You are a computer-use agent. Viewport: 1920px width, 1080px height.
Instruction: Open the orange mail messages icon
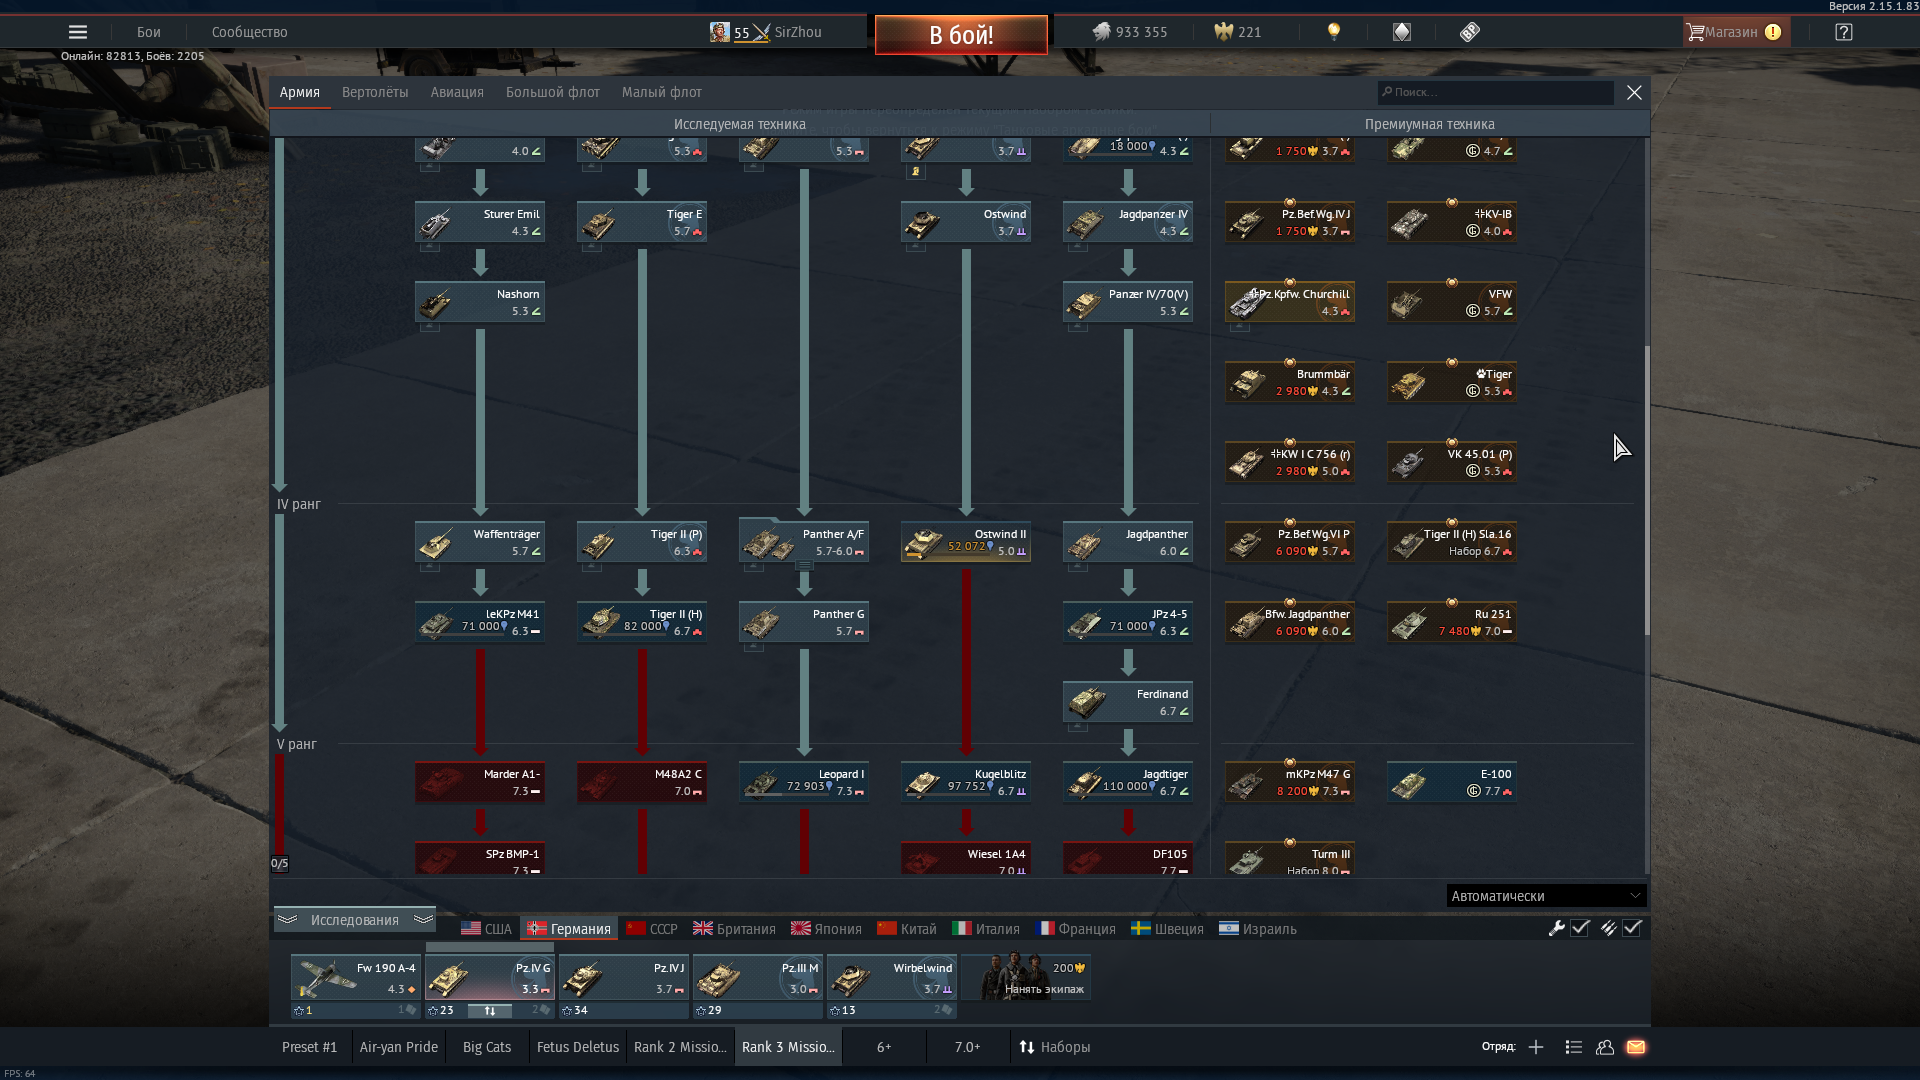pos(1636,1047)
